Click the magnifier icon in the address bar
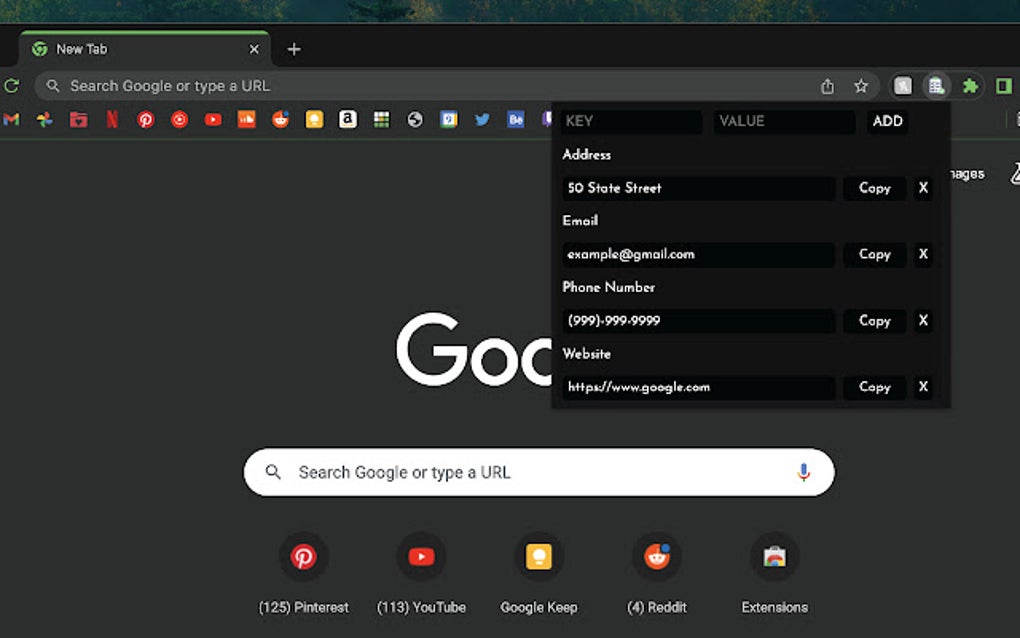The height and width of the screenshot is (638, 1020). pyautogui.click(x=53, y=86)
